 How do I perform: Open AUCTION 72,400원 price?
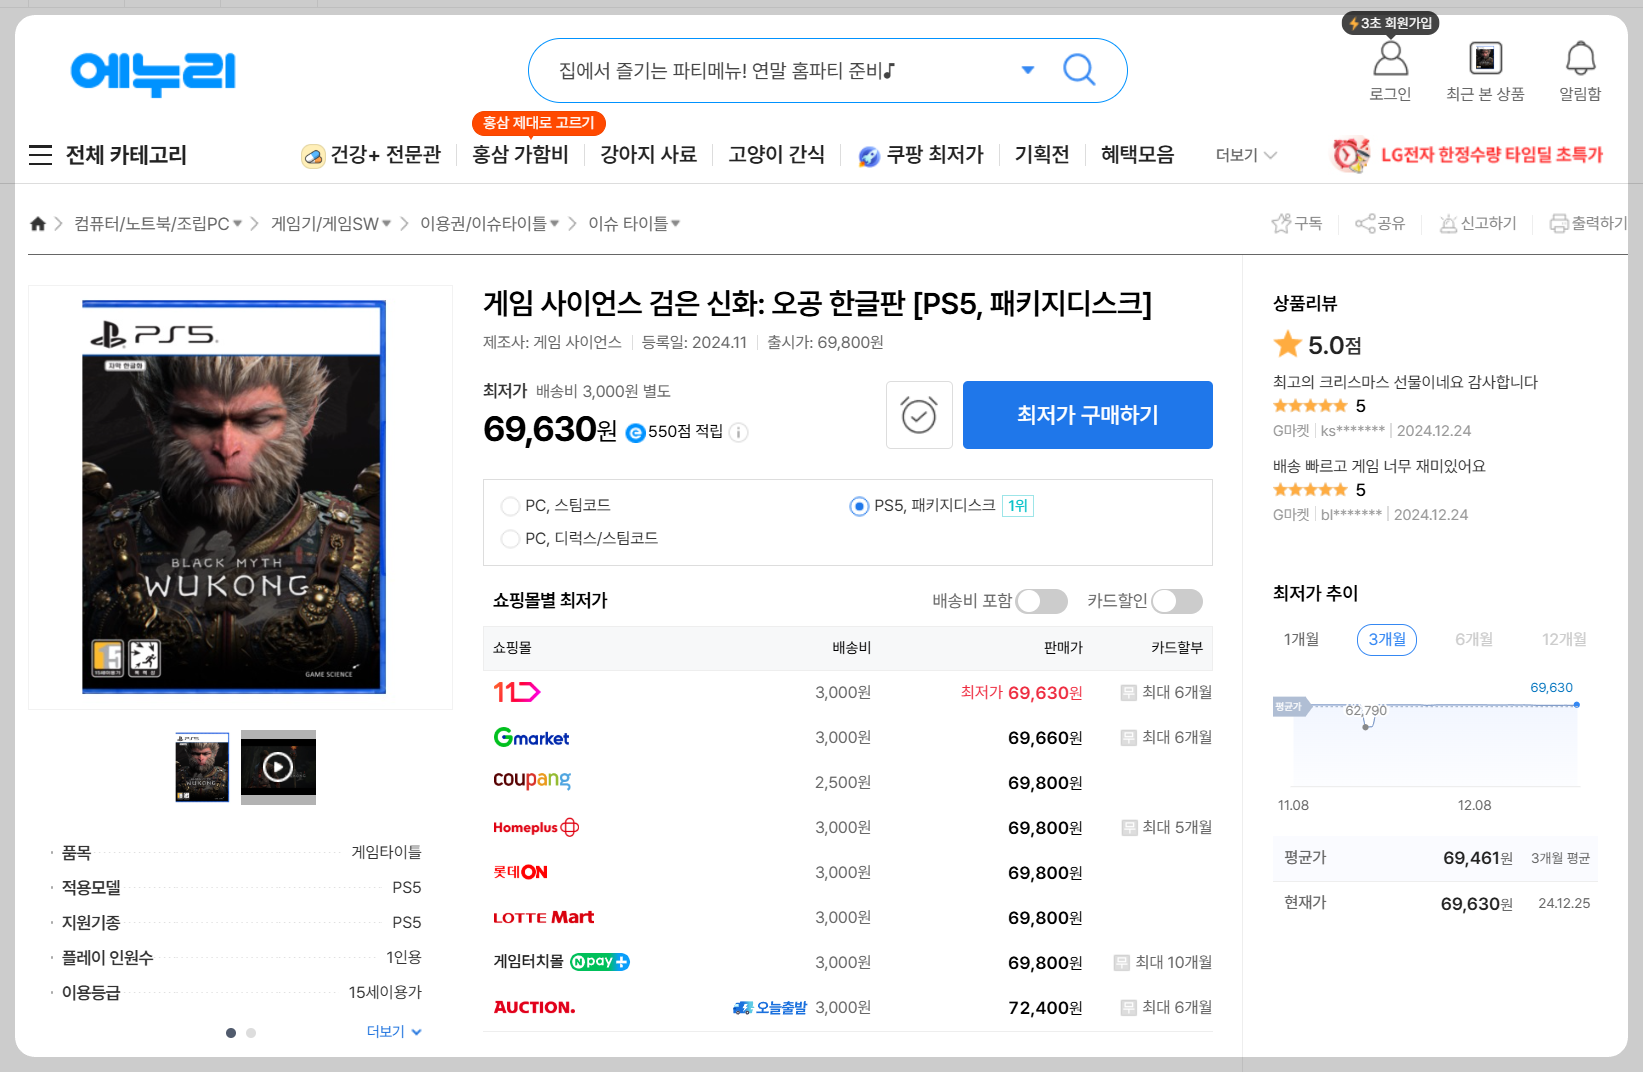(1045, 1008)
